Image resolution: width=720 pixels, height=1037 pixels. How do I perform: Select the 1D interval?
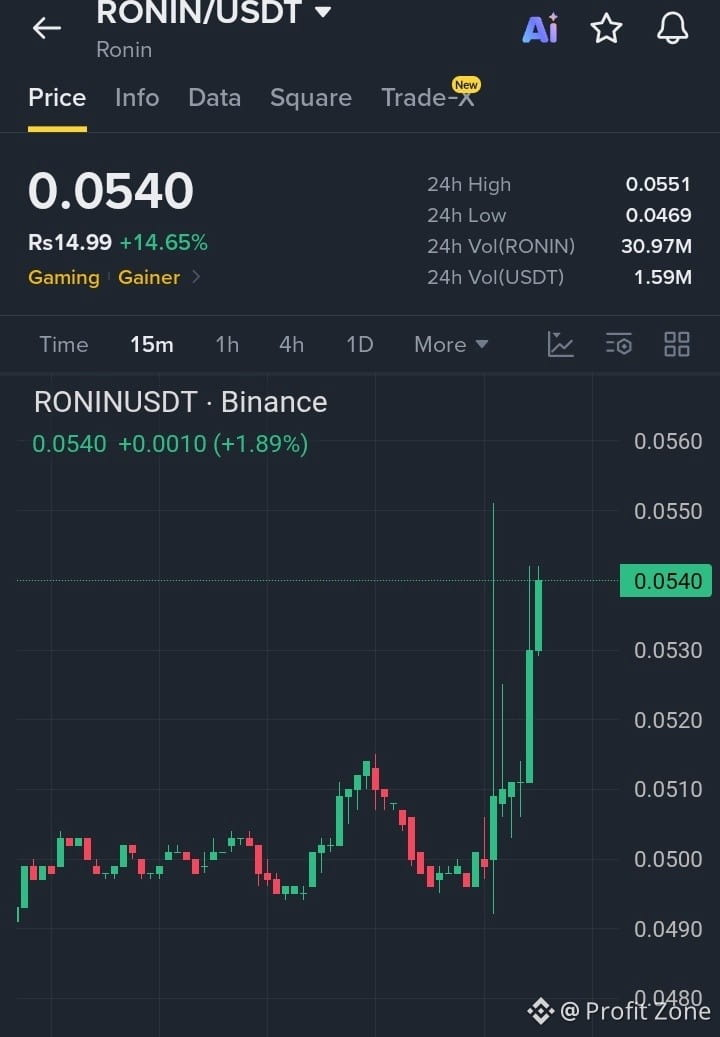360,345
